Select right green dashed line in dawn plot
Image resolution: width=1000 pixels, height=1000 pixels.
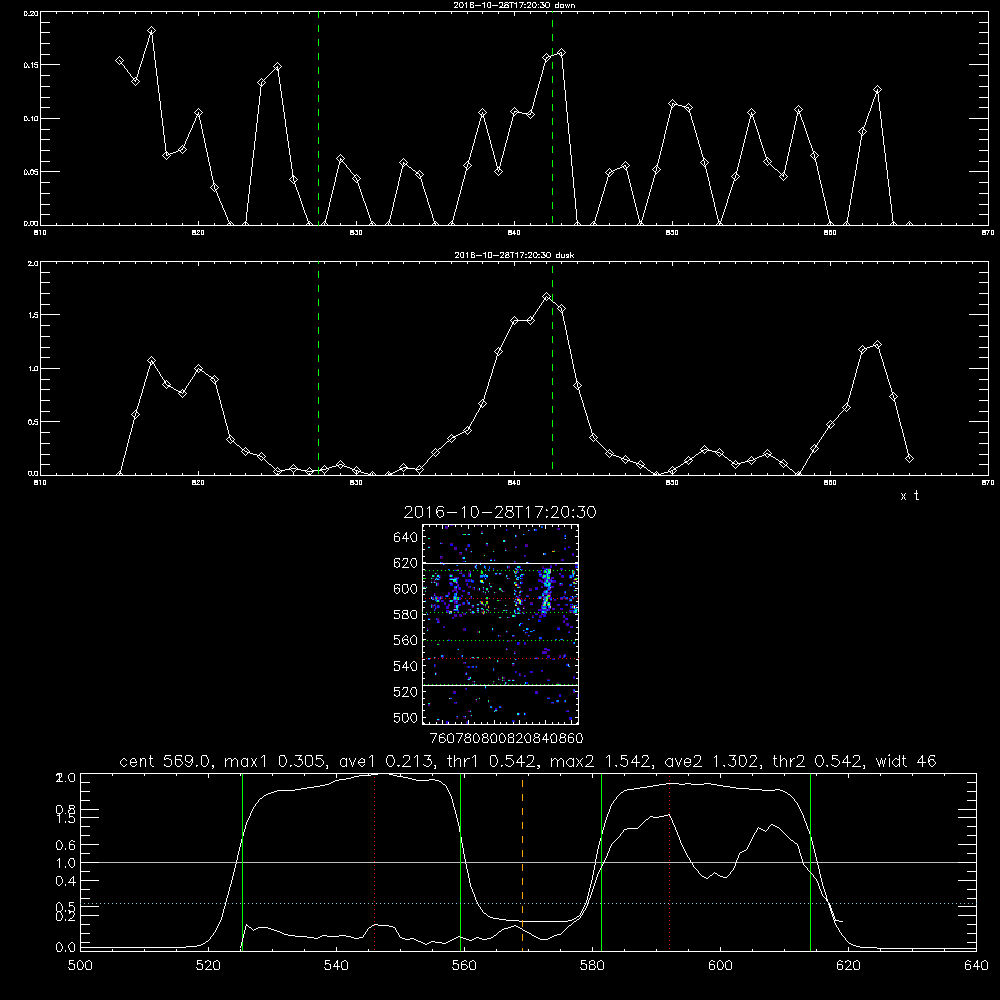552,118
